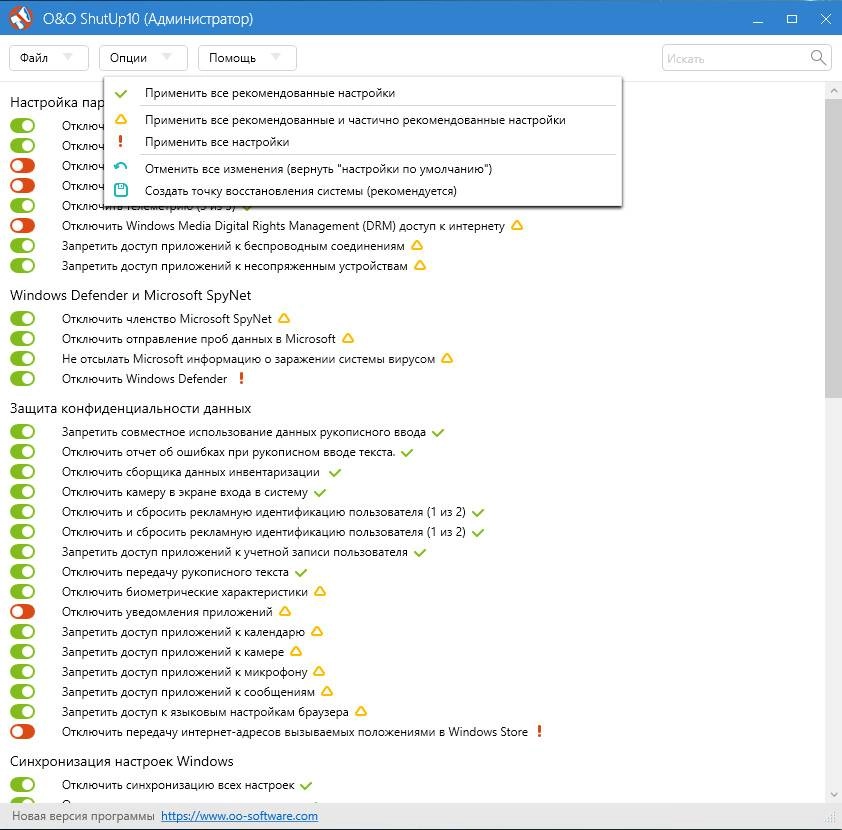Click yellow triangle beside calendar access row
The image size is (842, 830).
[x=317, y=631]
